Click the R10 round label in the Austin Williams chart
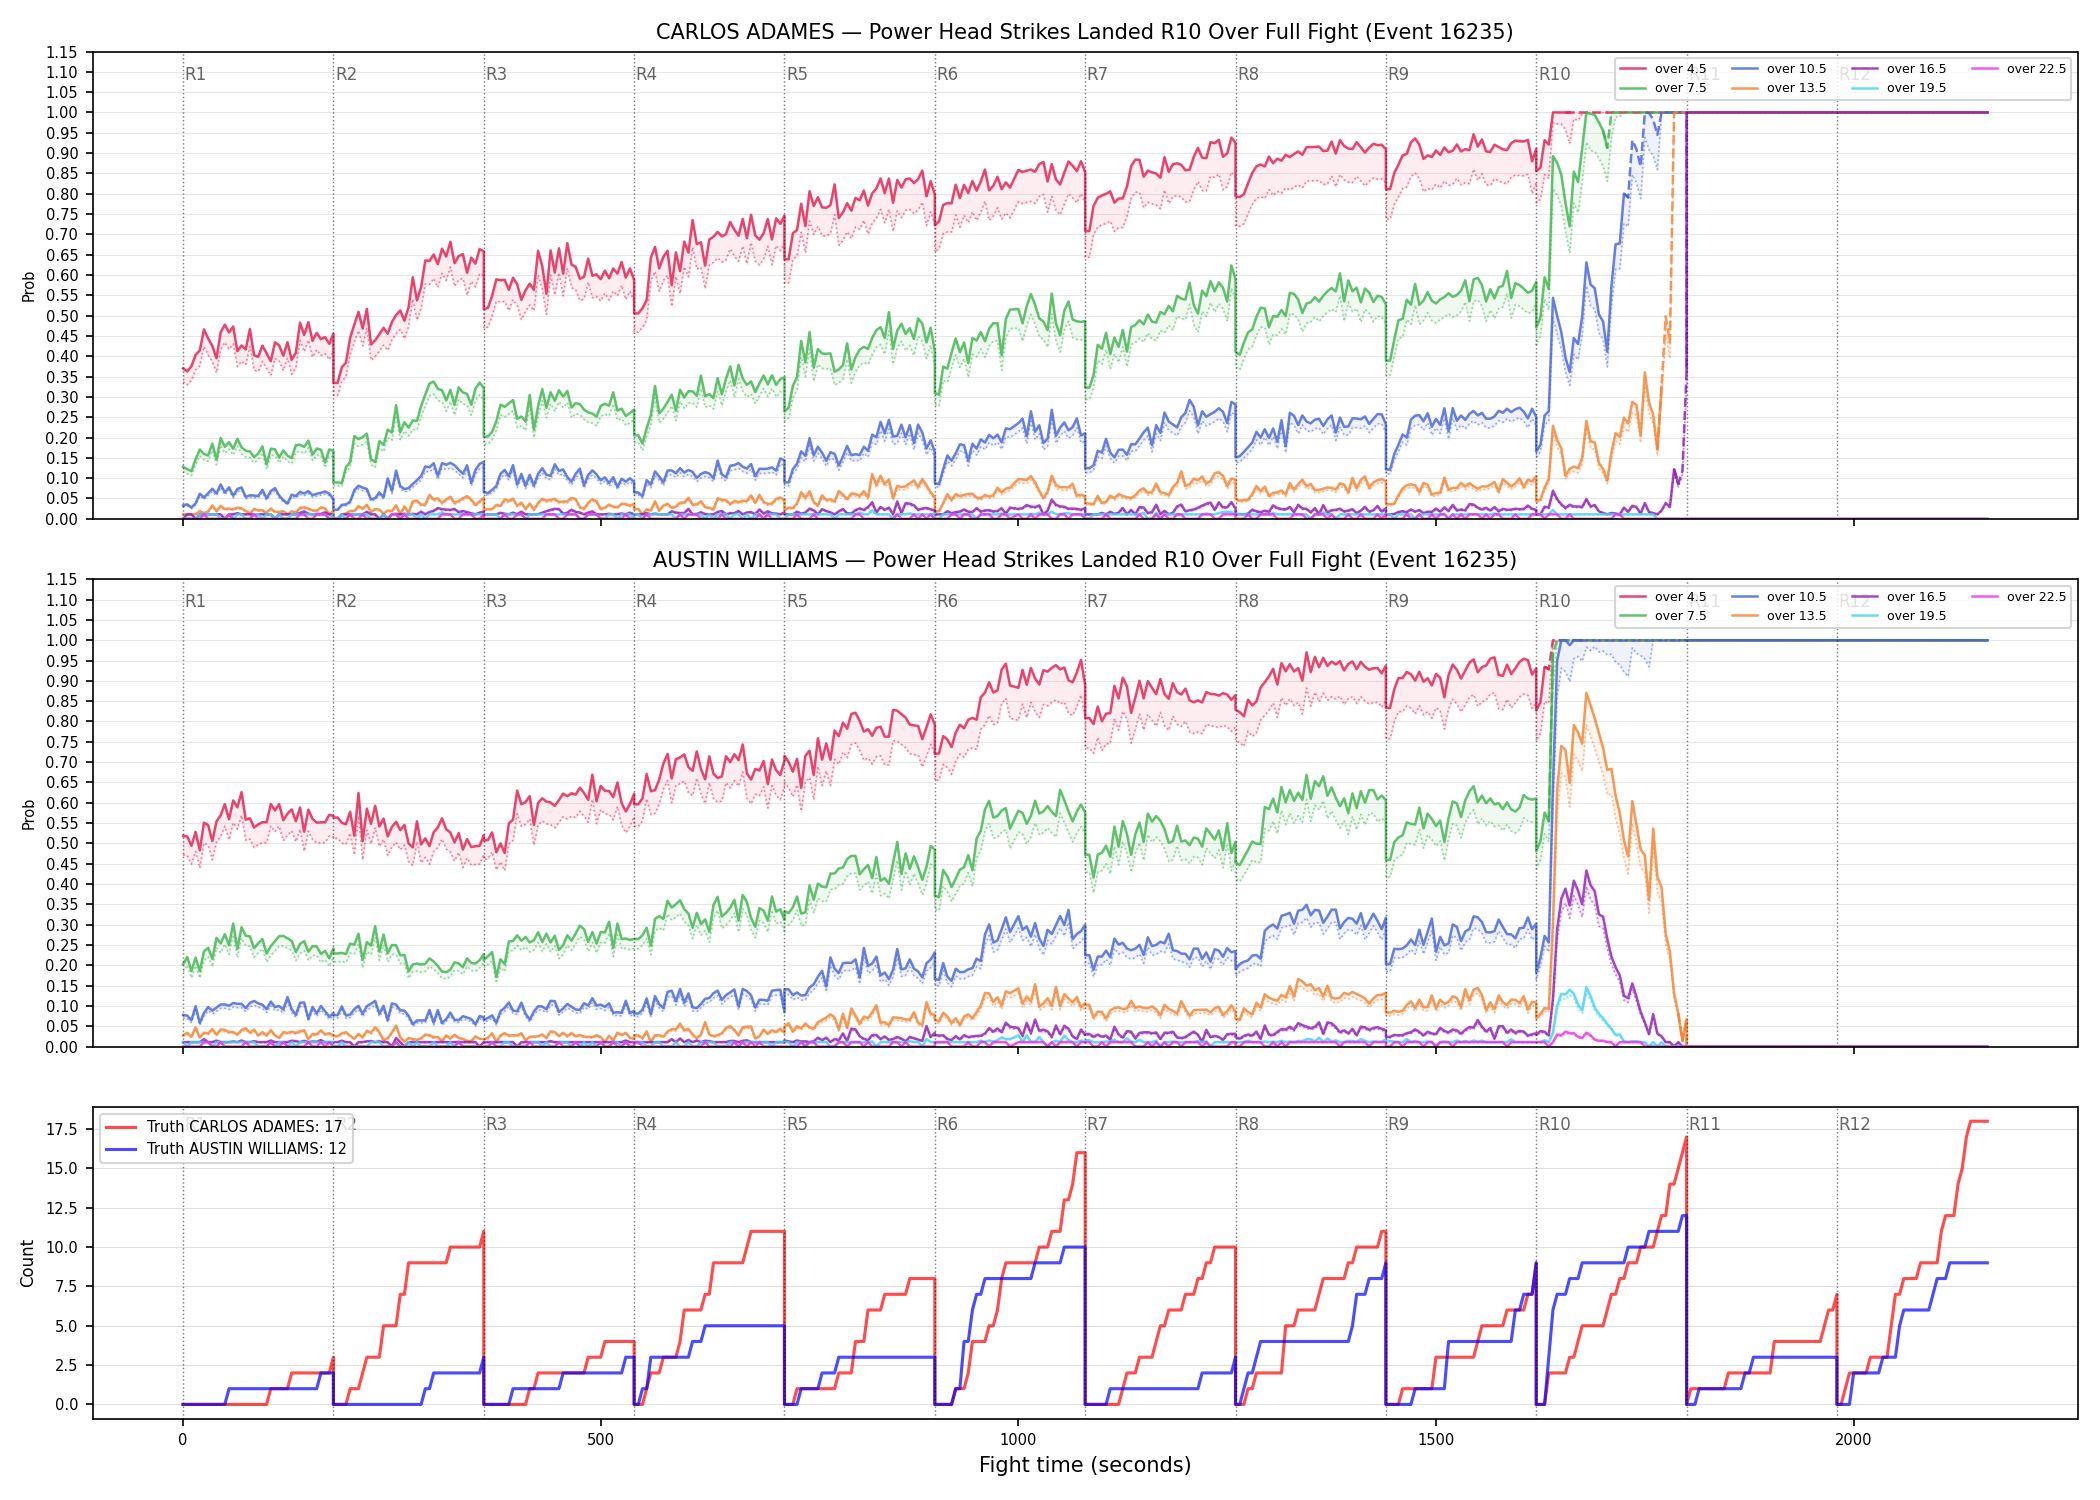This screenshot has width=2100, height=1500. [x=1554, y=601]
